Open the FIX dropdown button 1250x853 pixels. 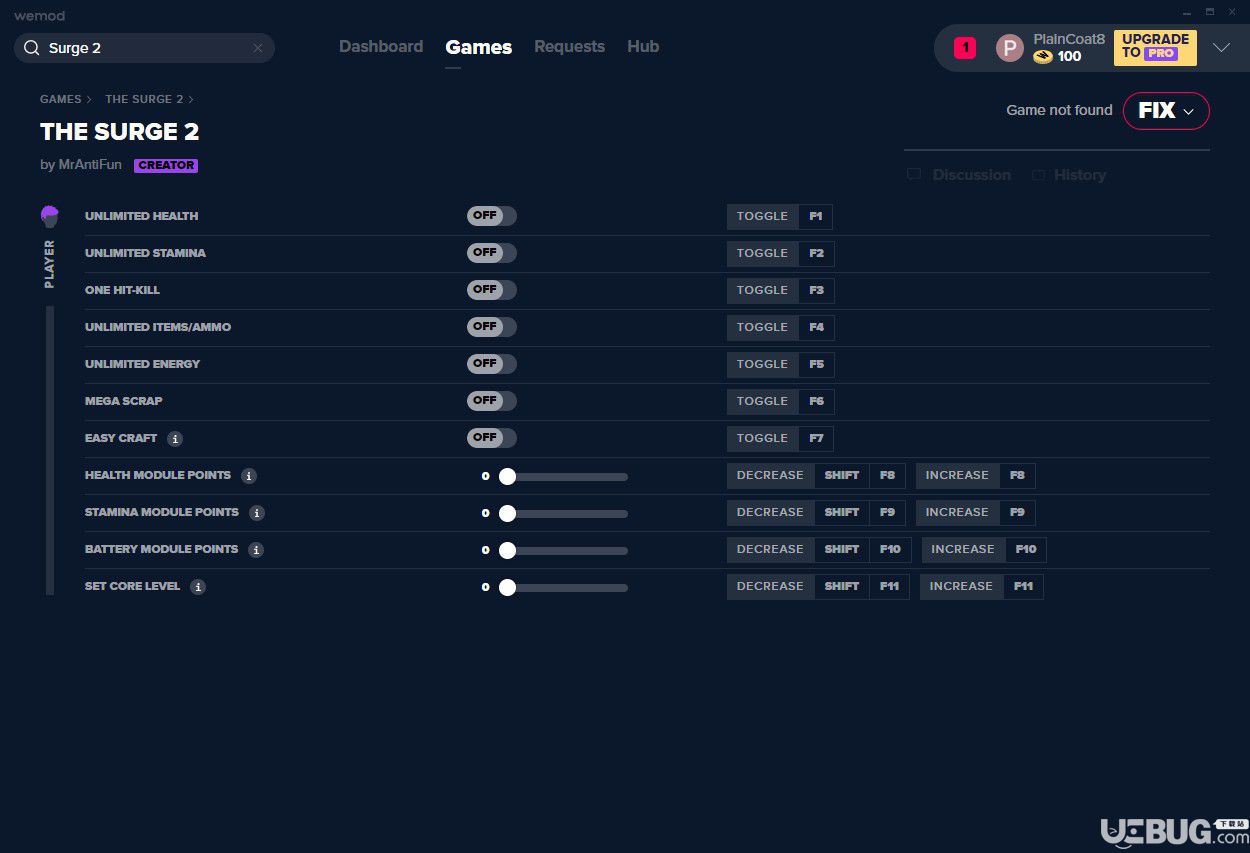pyautogui.click(x=1166, y=111)
